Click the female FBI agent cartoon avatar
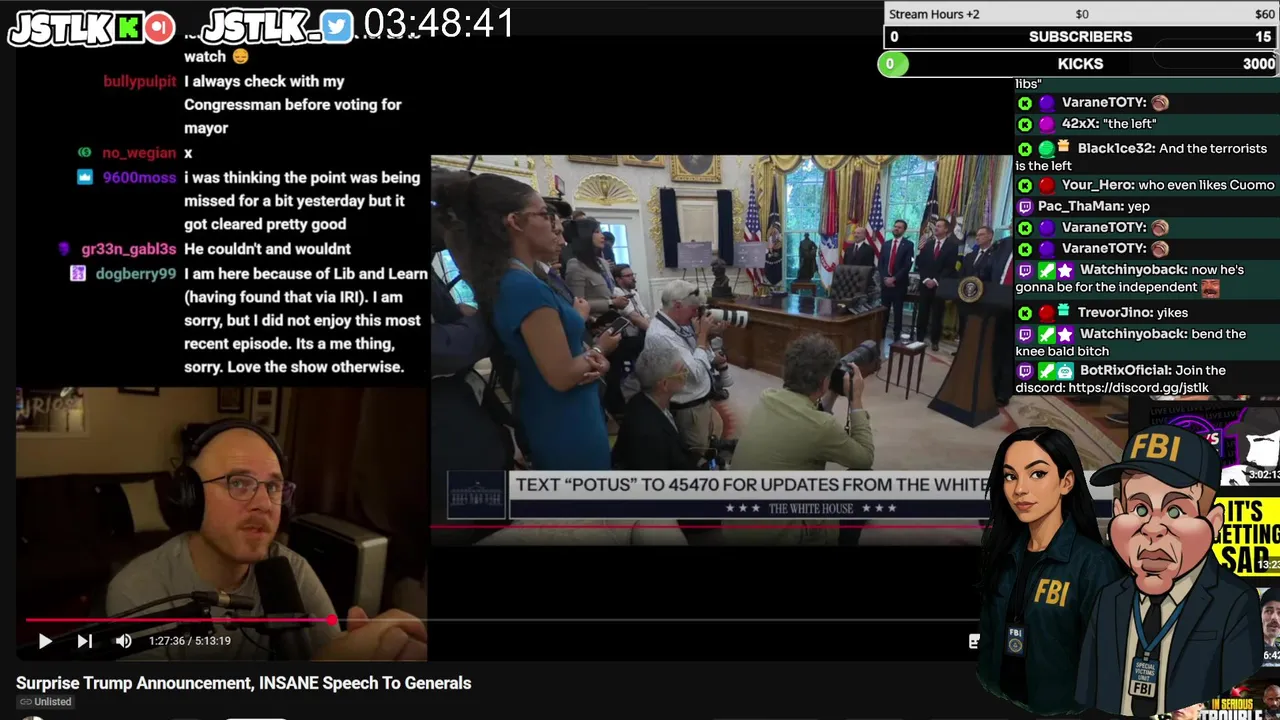The image size is (1280, 720). (x=1040, y=570)
